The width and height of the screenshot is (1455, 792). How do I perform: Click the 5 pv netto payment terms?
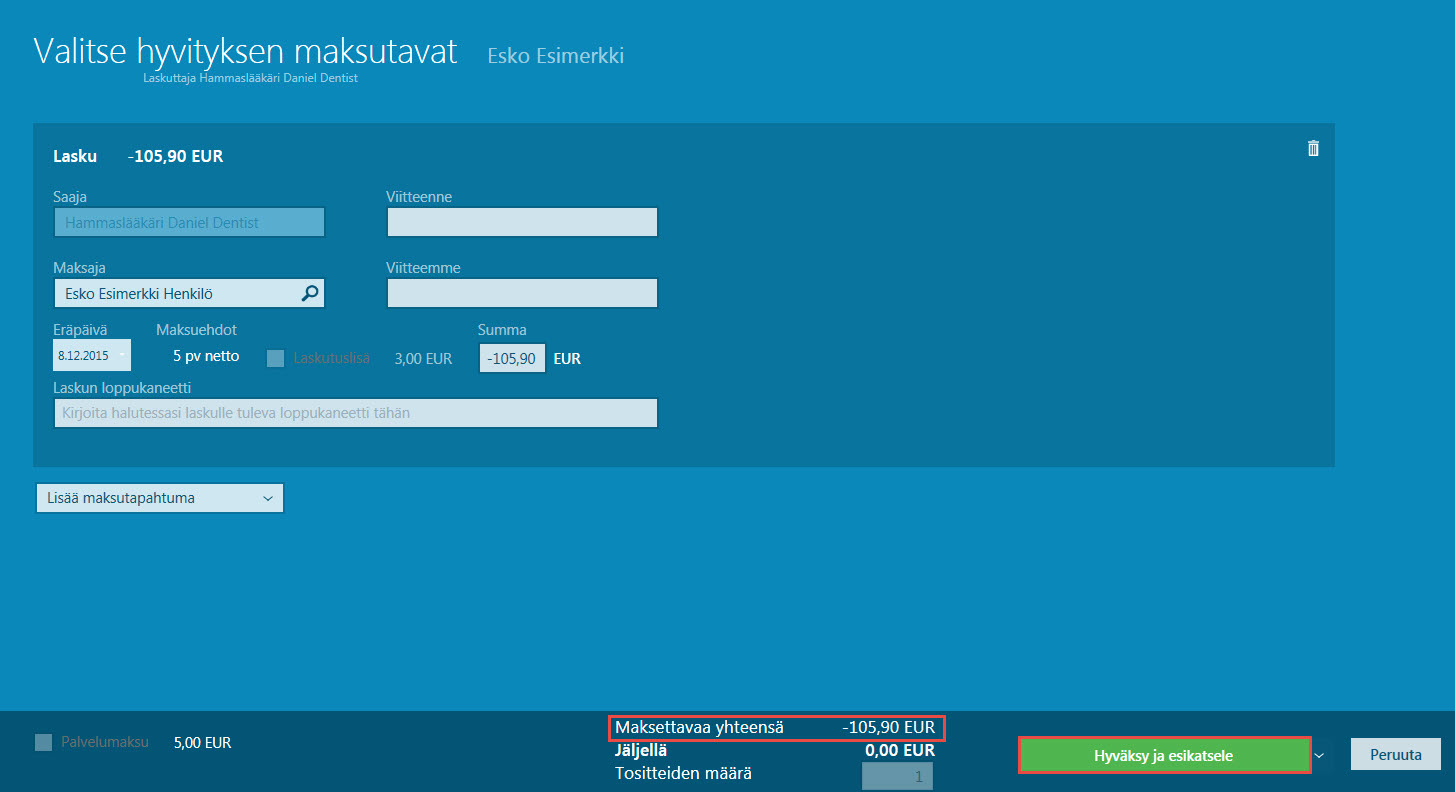click(206, 356)
